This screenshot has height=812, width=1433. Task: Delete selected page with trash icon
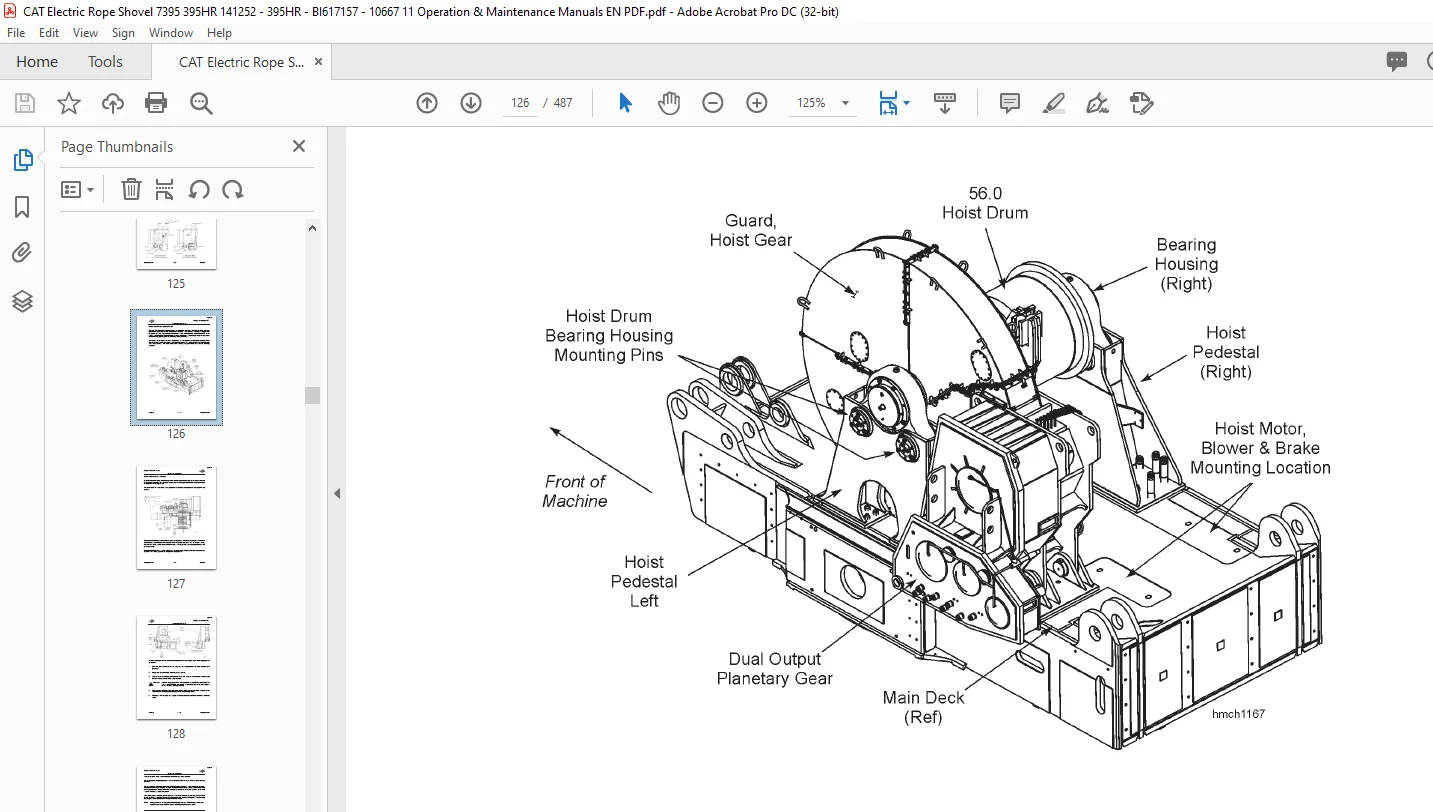coord(131,189)
